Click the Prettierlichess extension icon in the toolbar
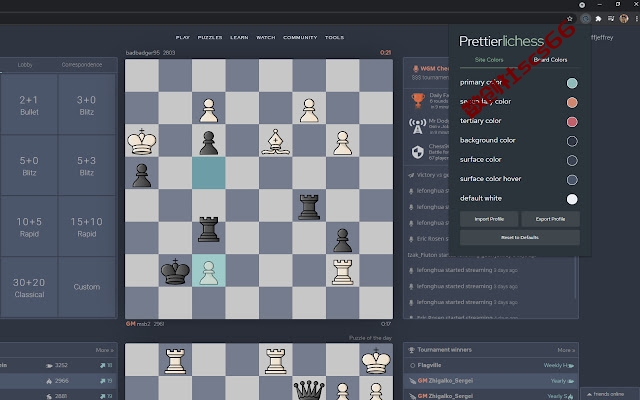This screenshot has width=640, height=400. coord(586,18)
